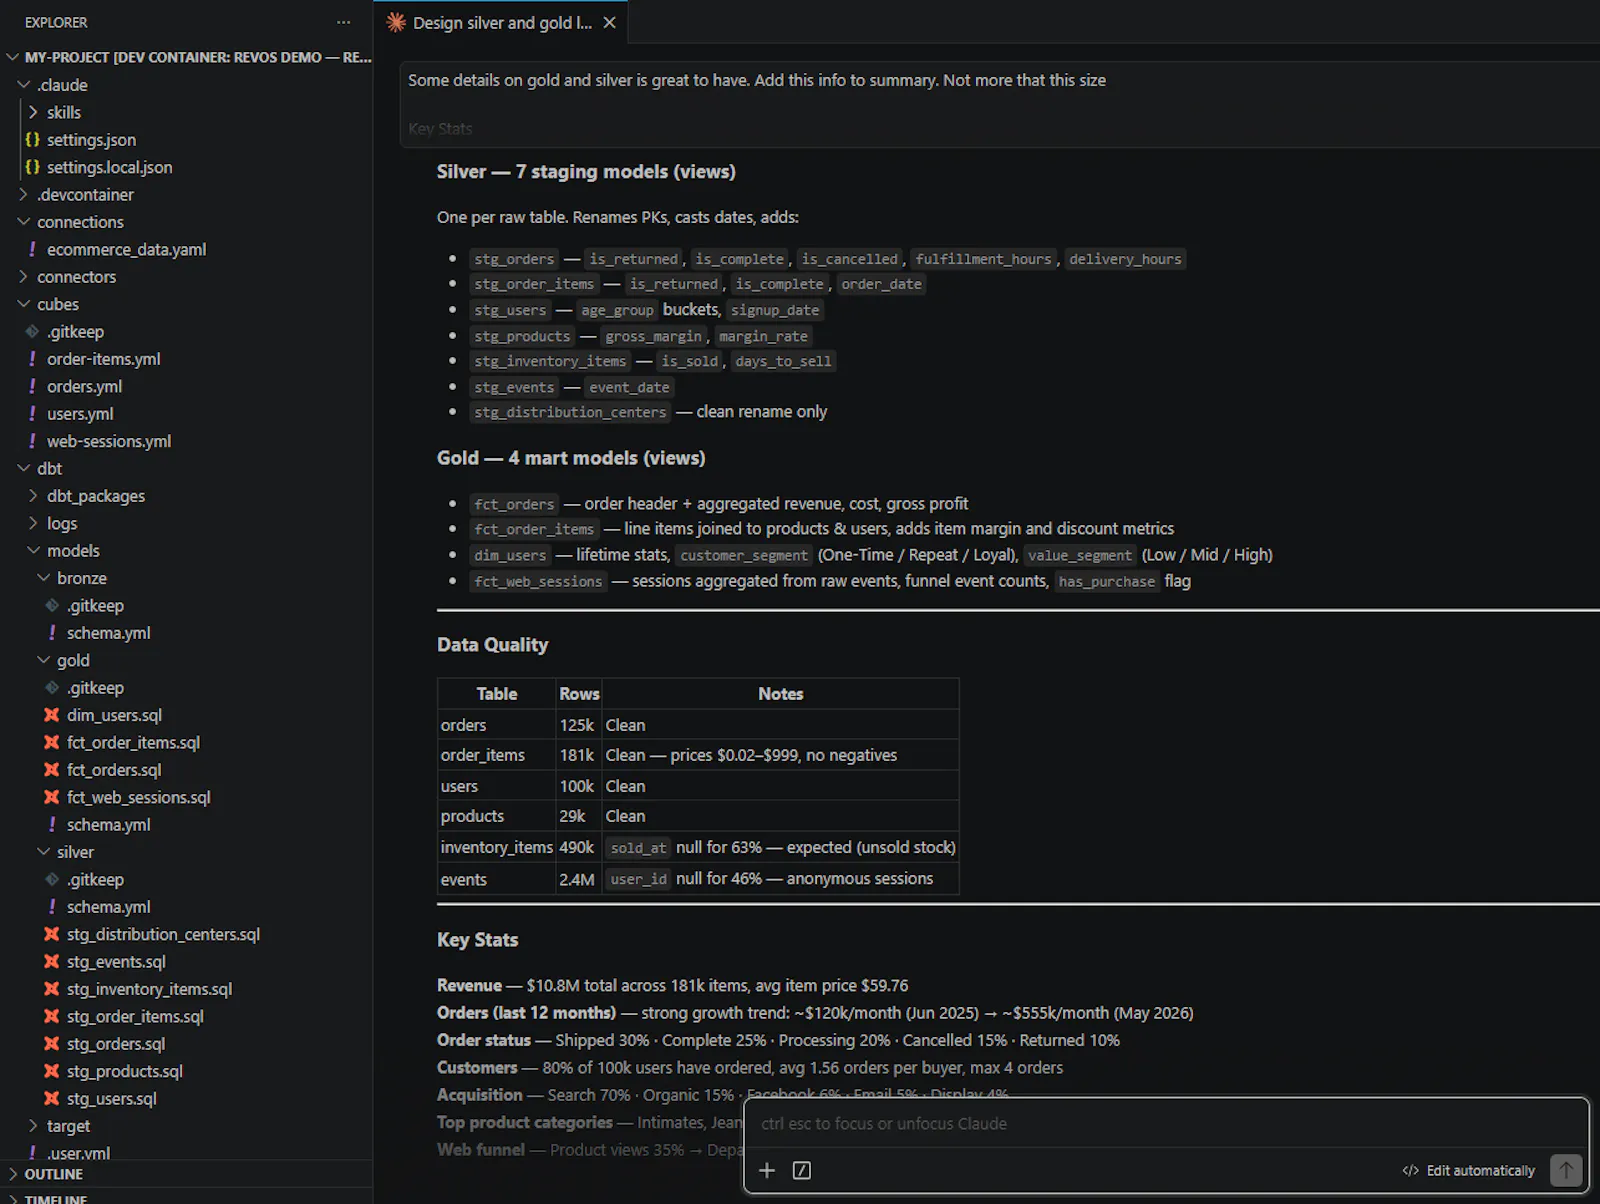
Task: Collapse the gold folder
Action: [44, 660]
